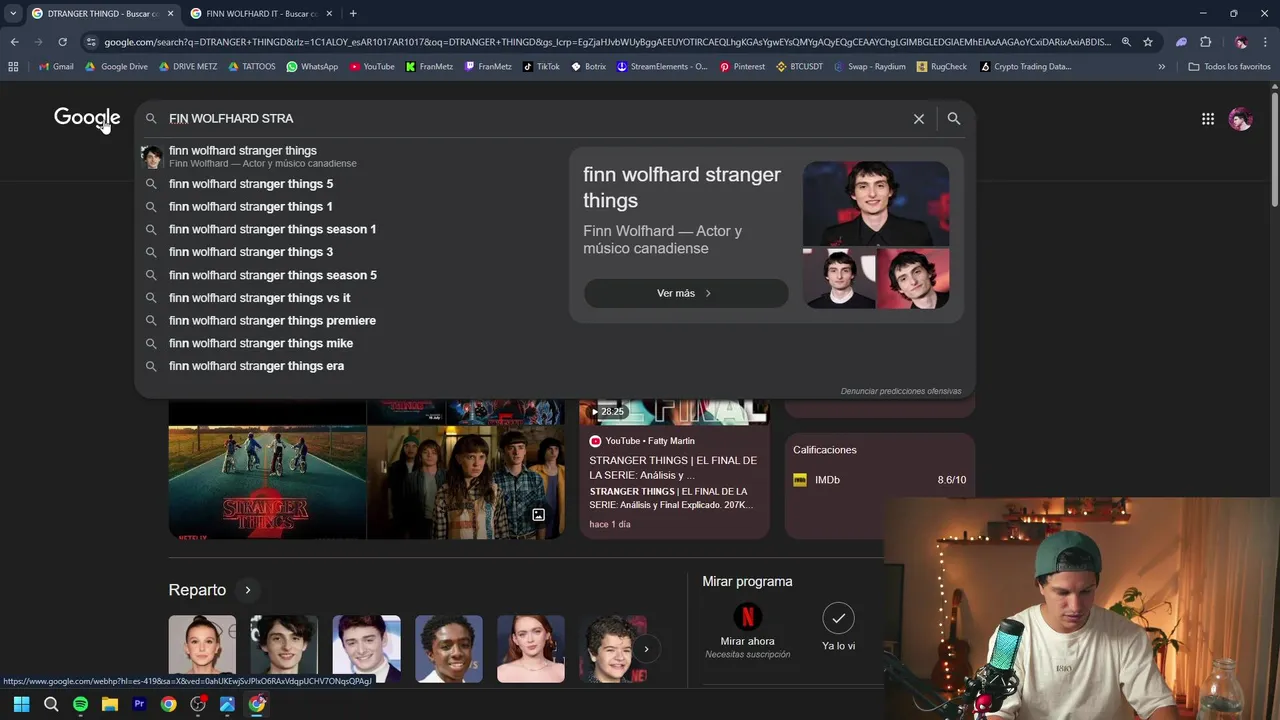1280x720 pixels.
Task: Click the image search lens icon on photo
Action: coord(538,515)
